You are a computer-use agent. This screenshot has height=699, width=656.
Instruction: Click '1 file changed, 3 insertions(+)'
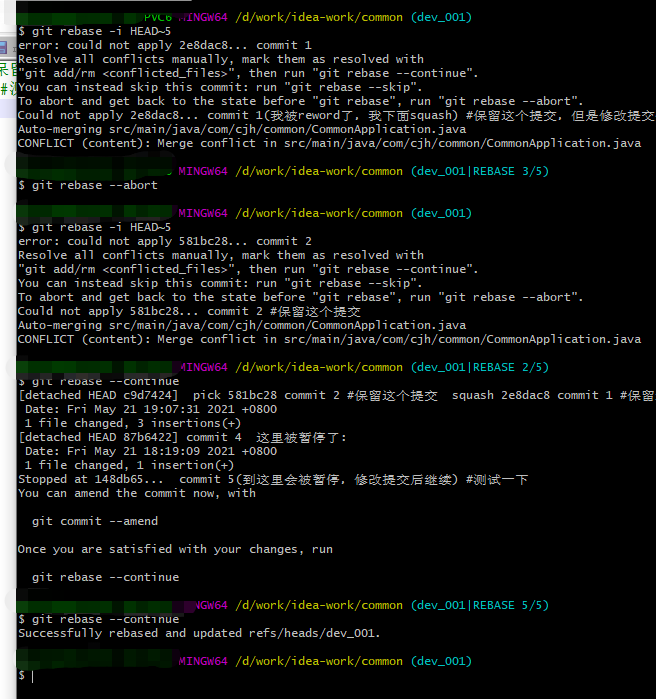(133, 424)
